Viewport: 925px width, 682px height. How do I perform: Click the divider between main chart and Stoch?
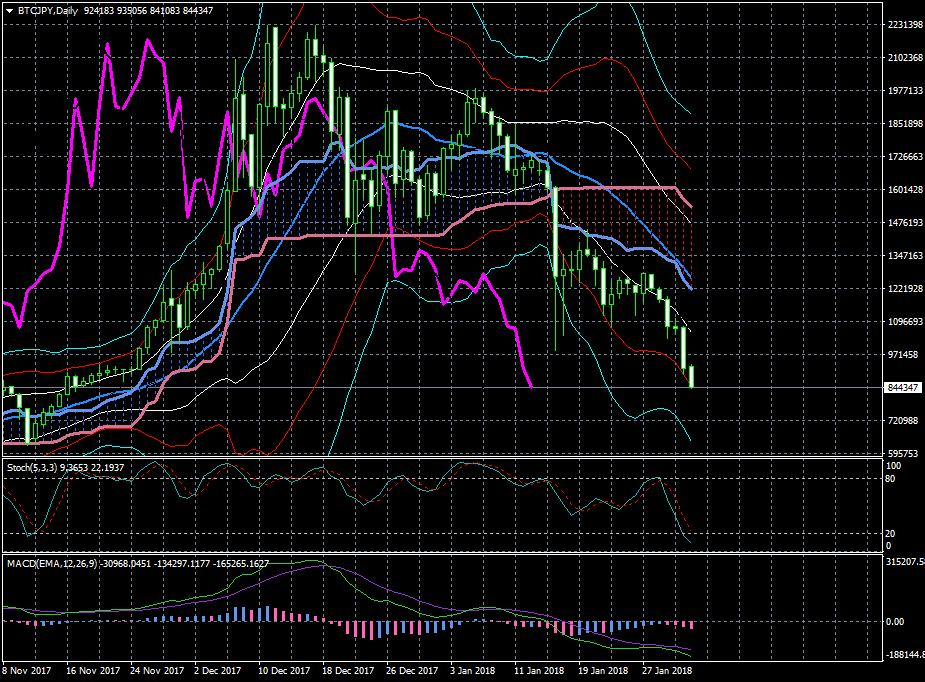[x=440, y=457]
